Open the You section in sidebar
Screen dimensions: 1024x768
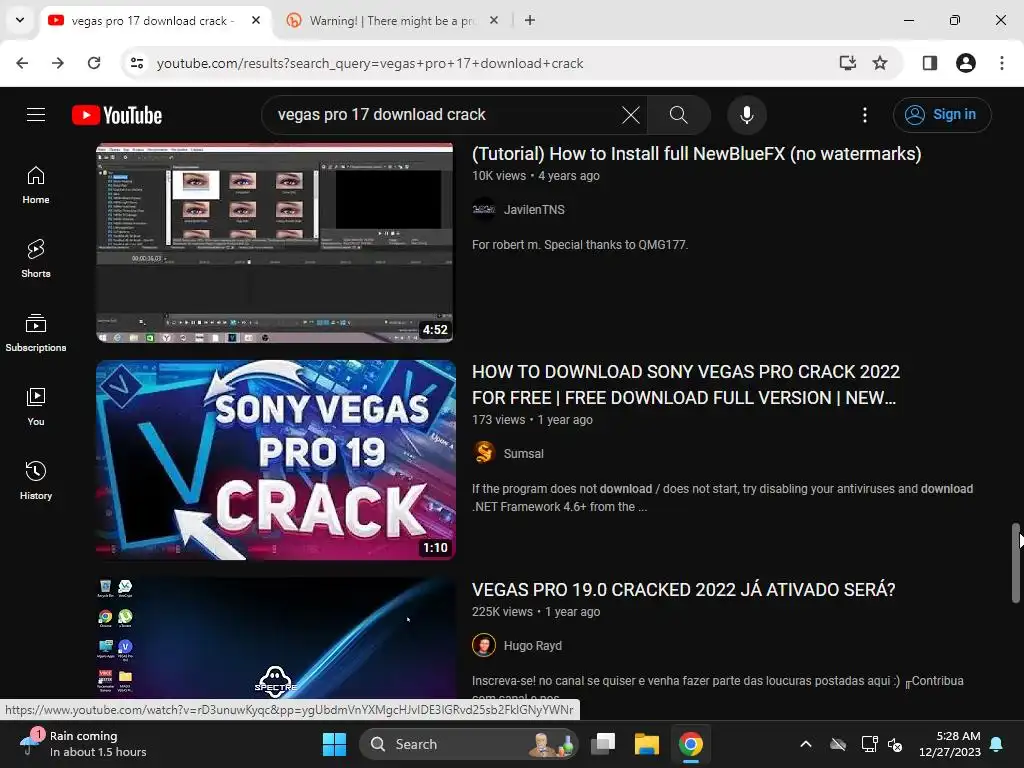(36, 407)
